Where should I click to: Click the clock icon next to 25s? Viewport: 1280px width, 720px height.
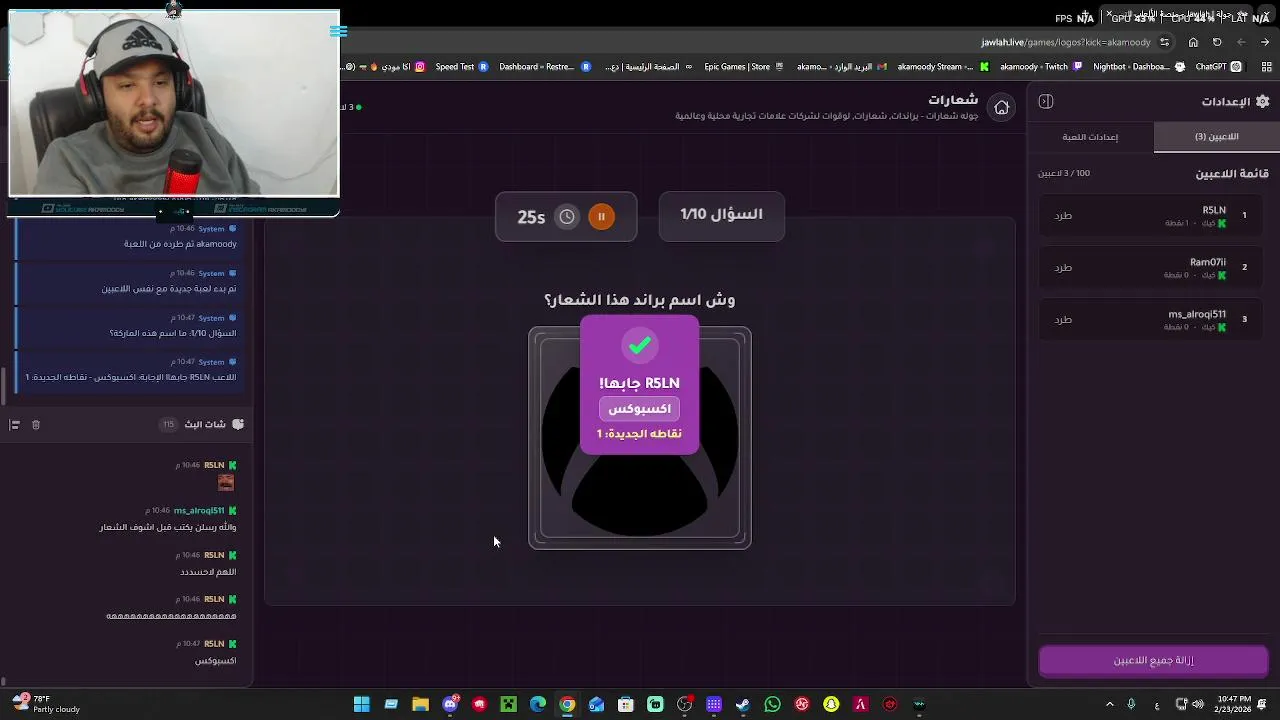[x=567, y=216]
